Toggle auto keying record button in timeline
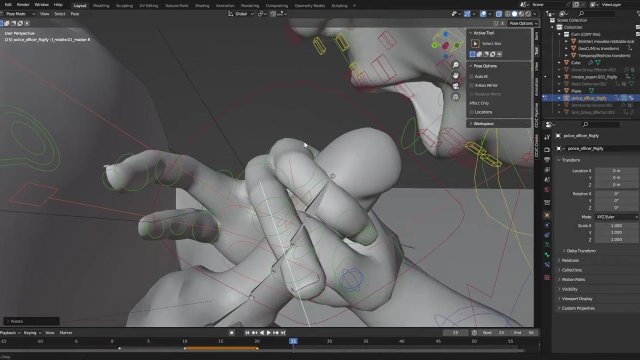640x360 pixels. click(x=231, y=333)
